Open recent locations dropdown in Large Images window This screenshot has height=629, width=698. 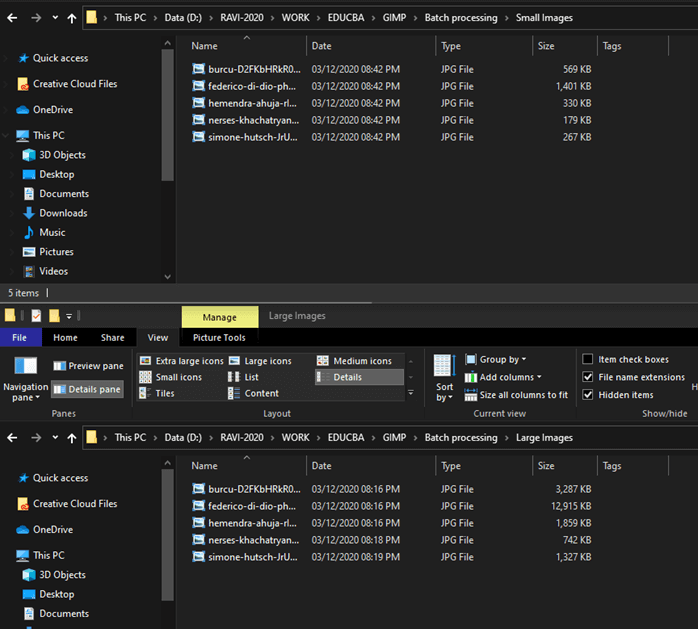tap(55, 438)
